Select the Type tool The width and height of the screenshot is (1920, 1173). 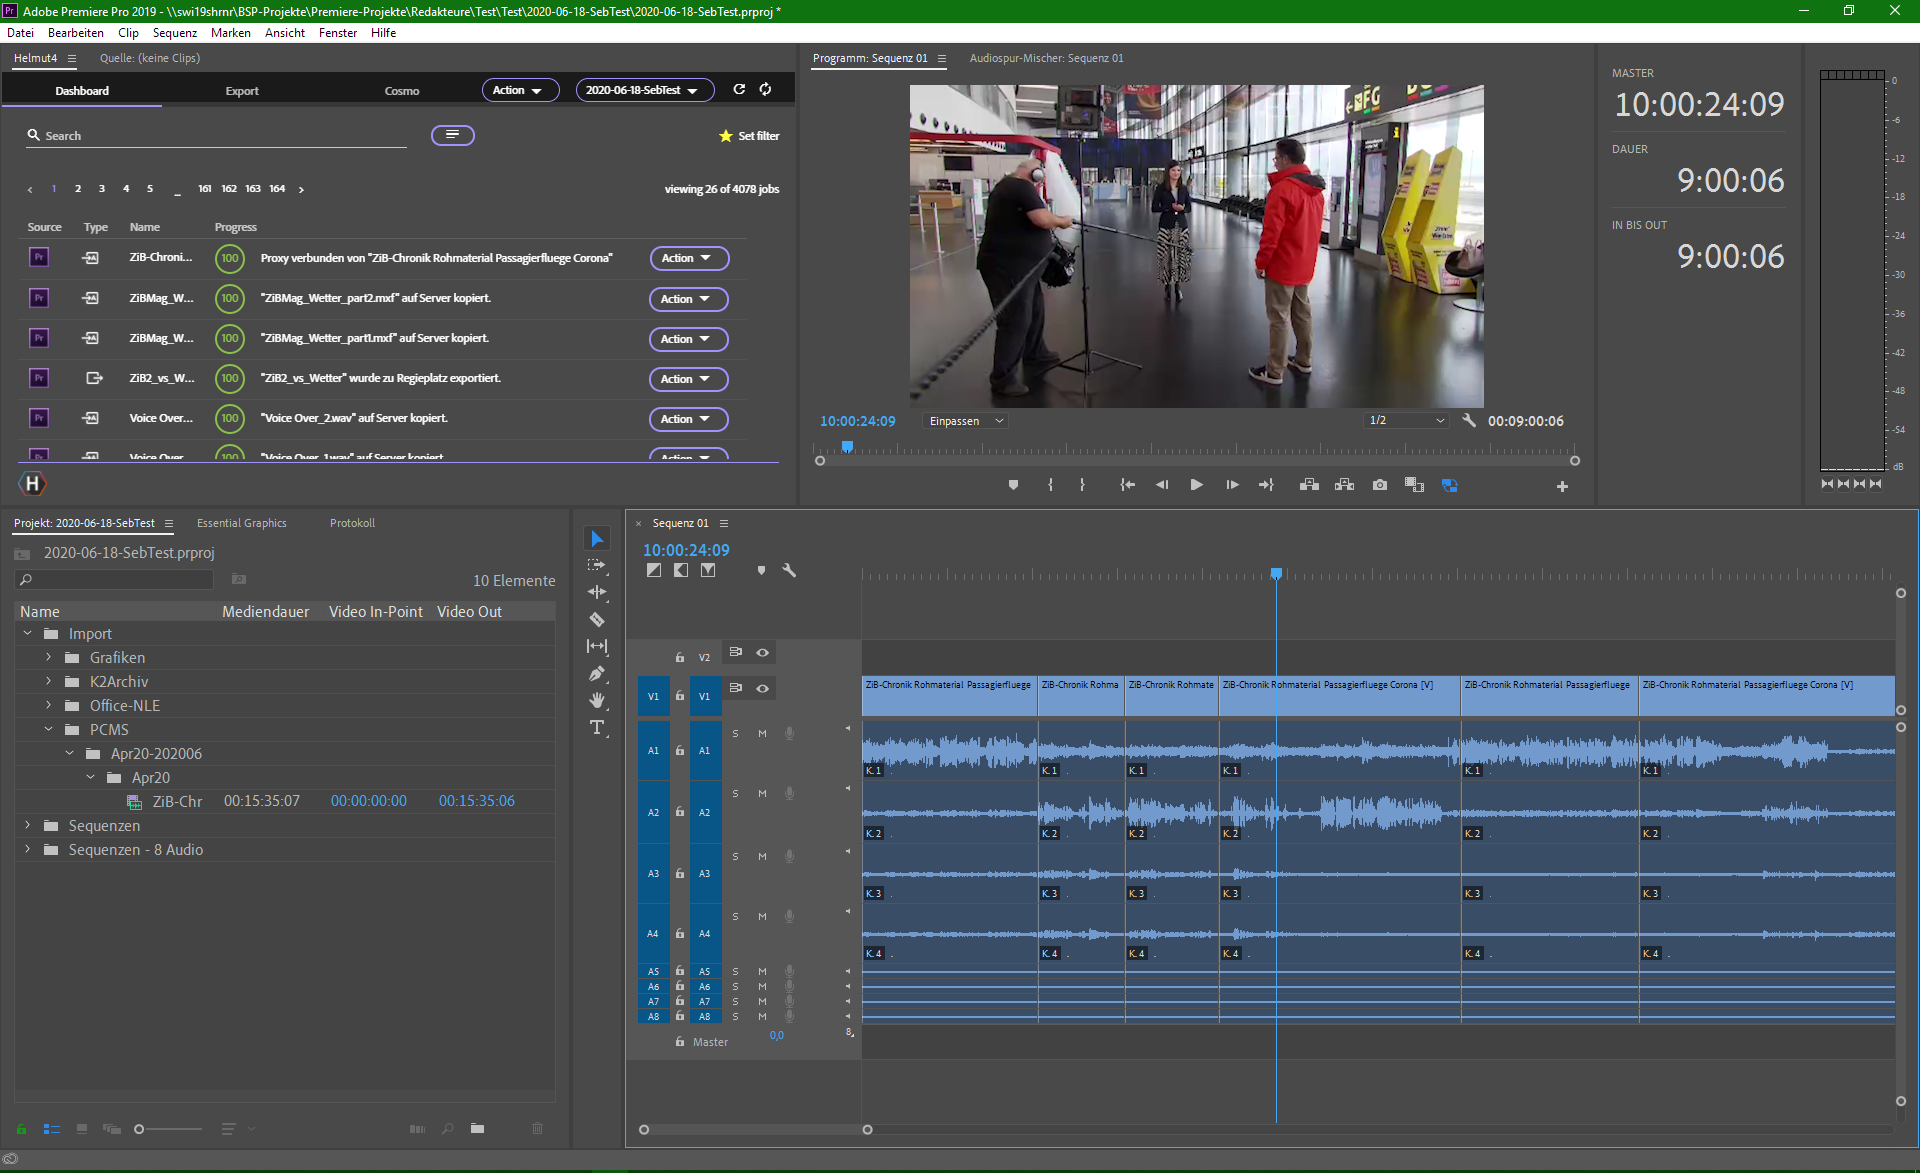pyautogui.click(x=597, y=728)
